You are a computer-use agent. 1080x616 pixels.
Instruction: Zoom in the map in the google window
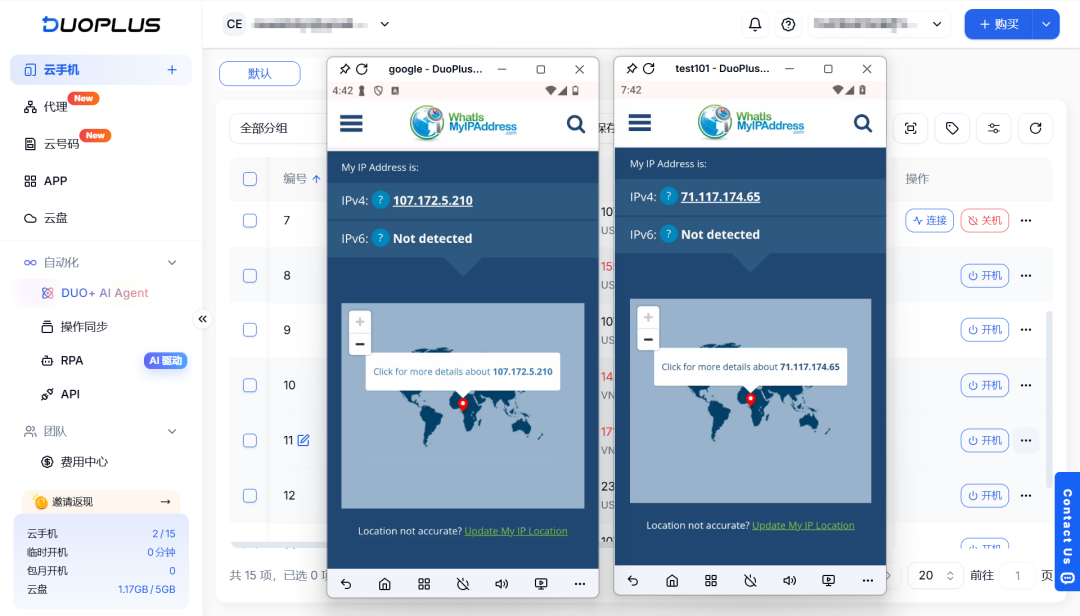[360, 322]
